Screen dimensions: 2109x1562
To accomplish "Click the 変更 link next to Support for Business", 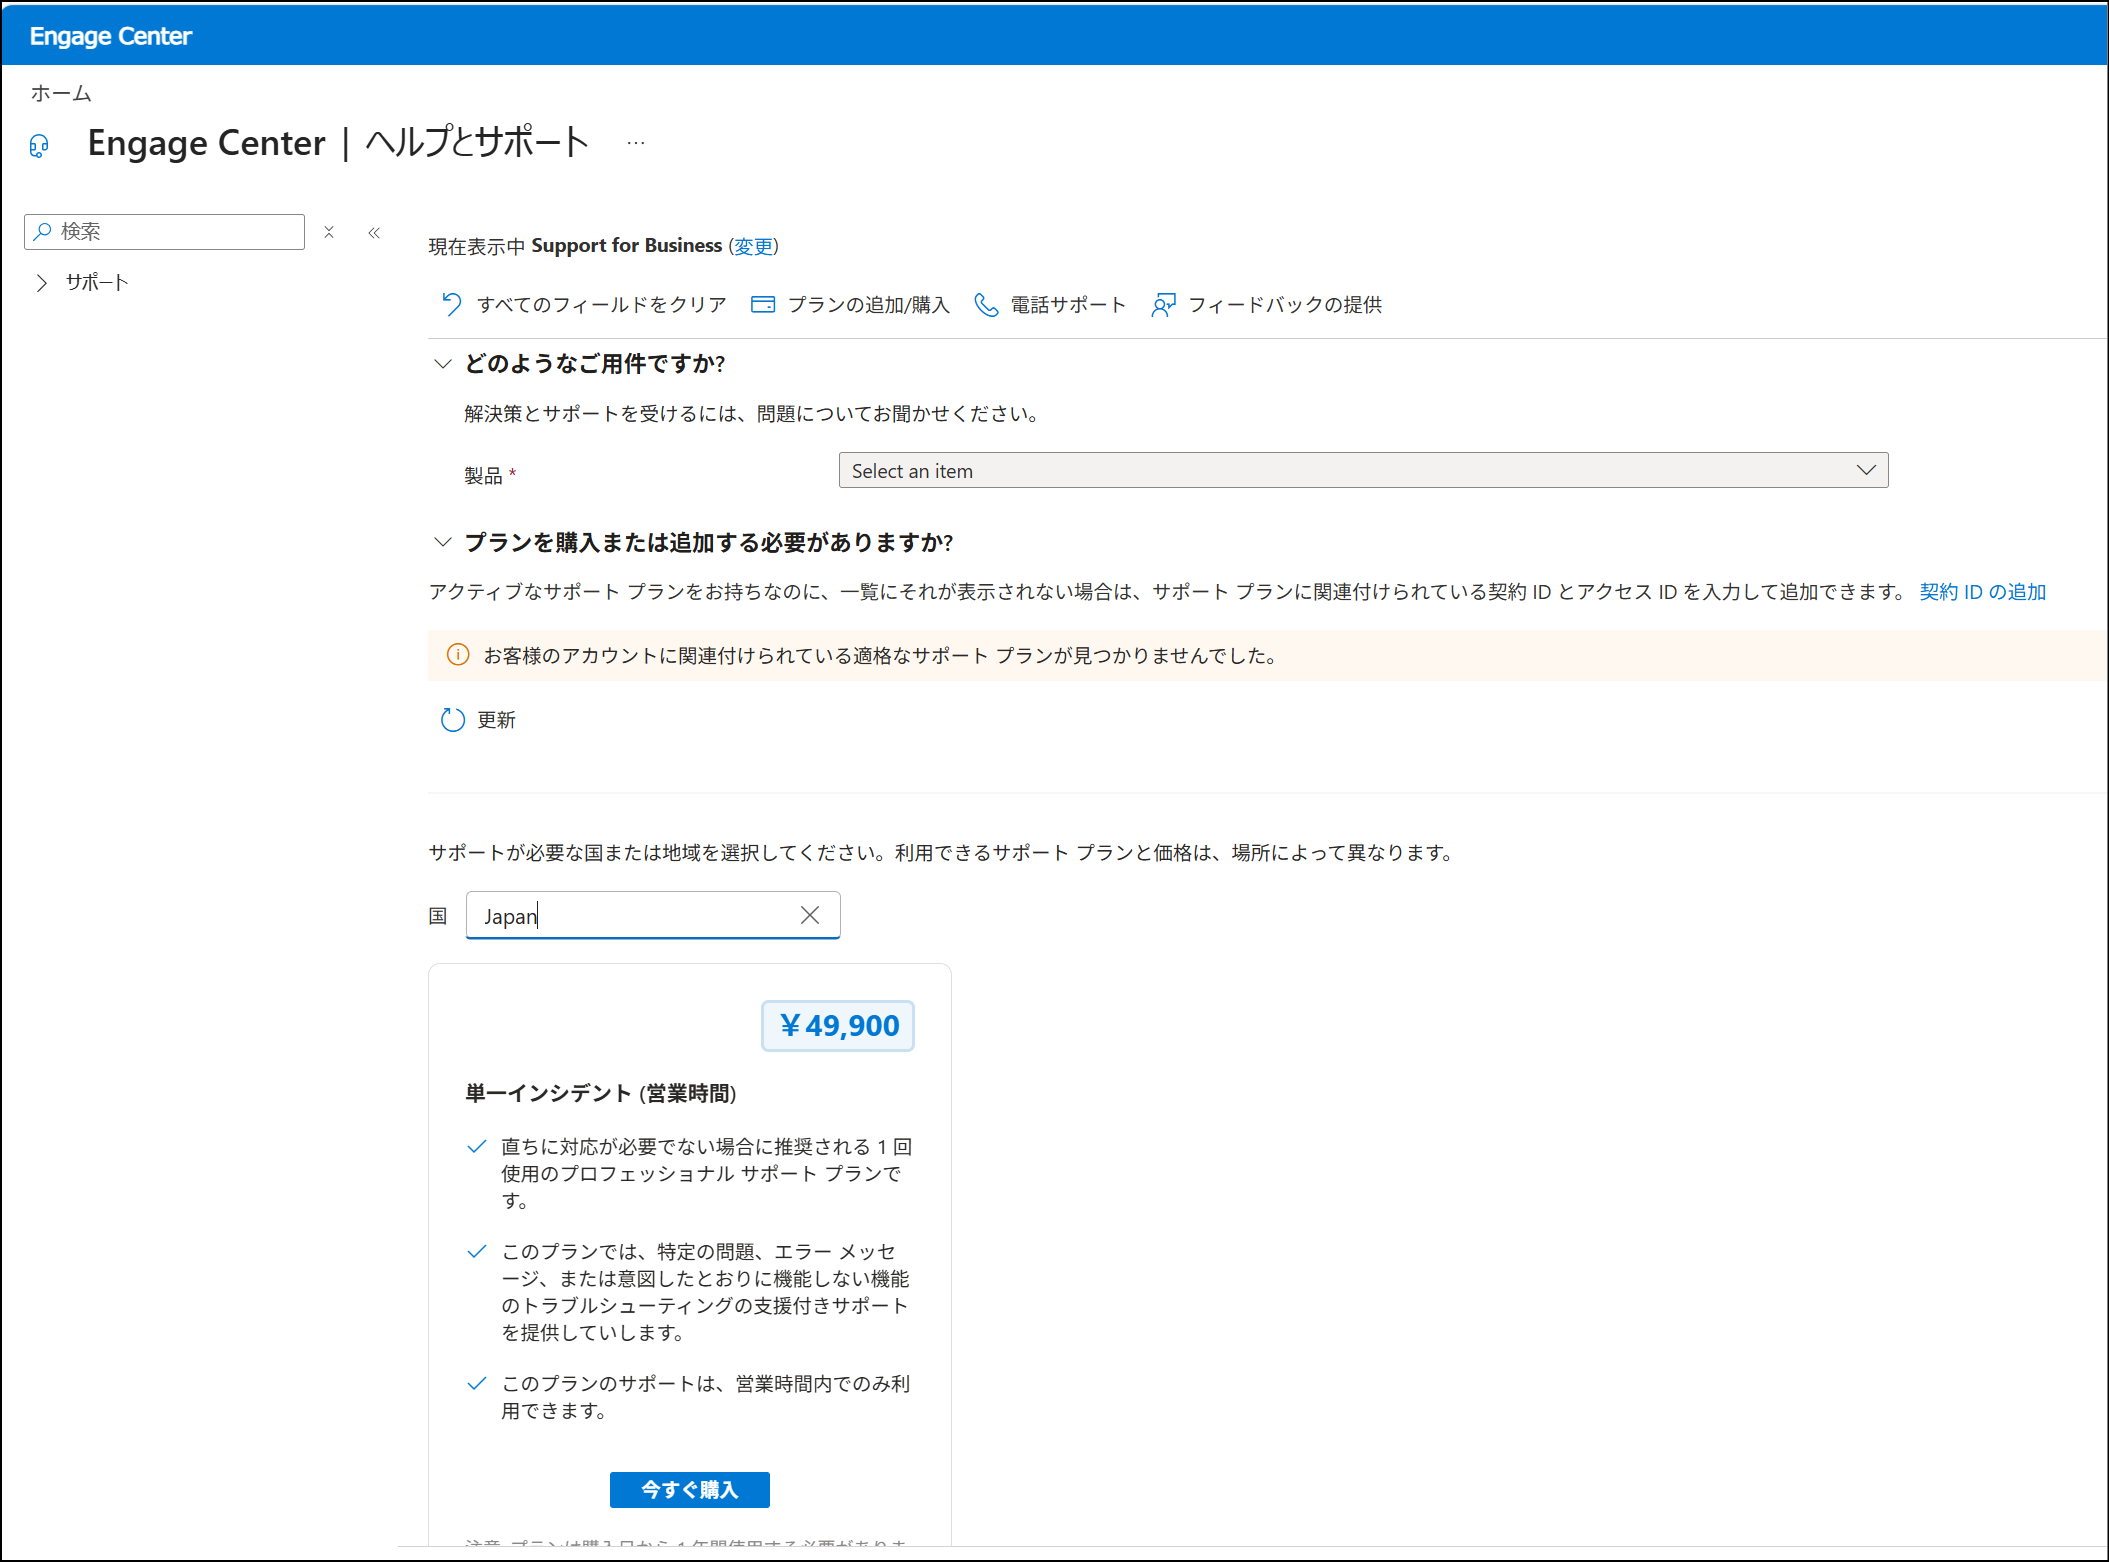I will (754, 246).
